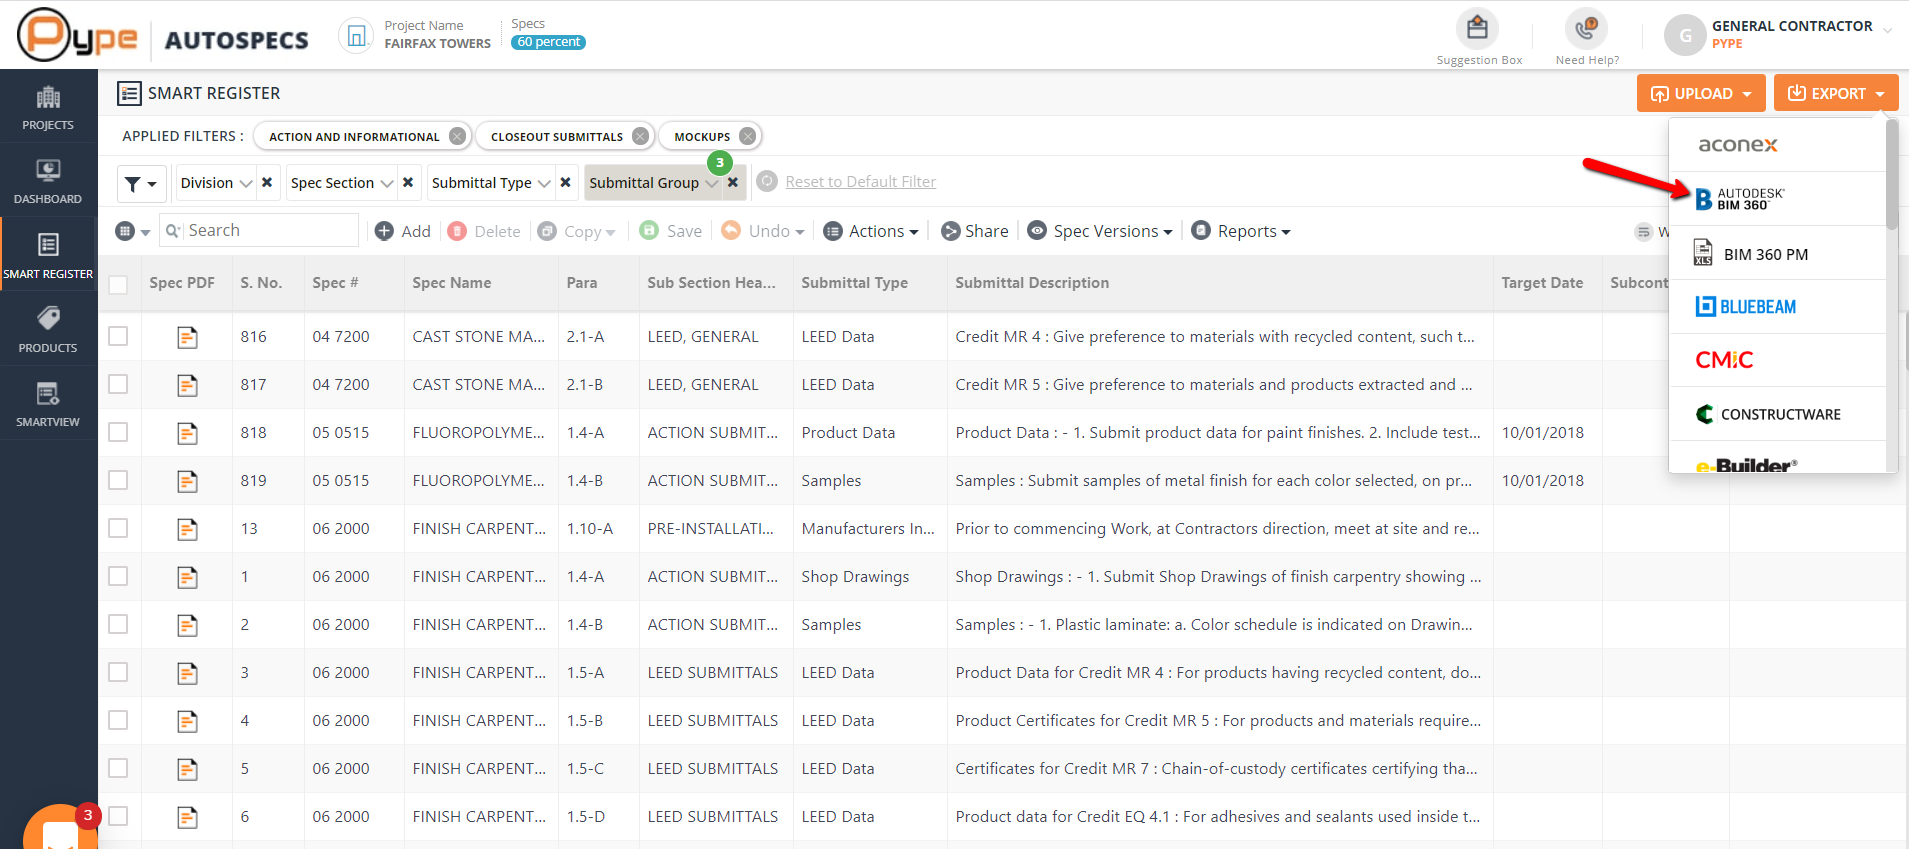
Task: Choose Autodesk BIM 360 export option
Action: 1777,199
